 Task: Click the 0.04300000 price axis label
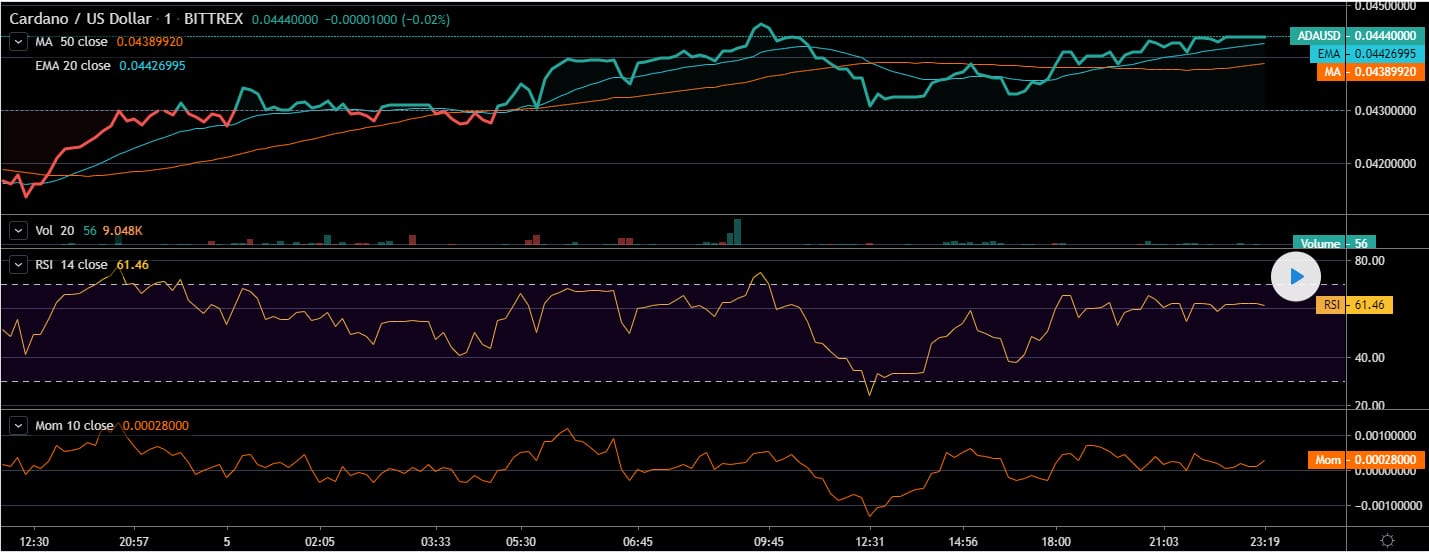(x=1384, y=110)
